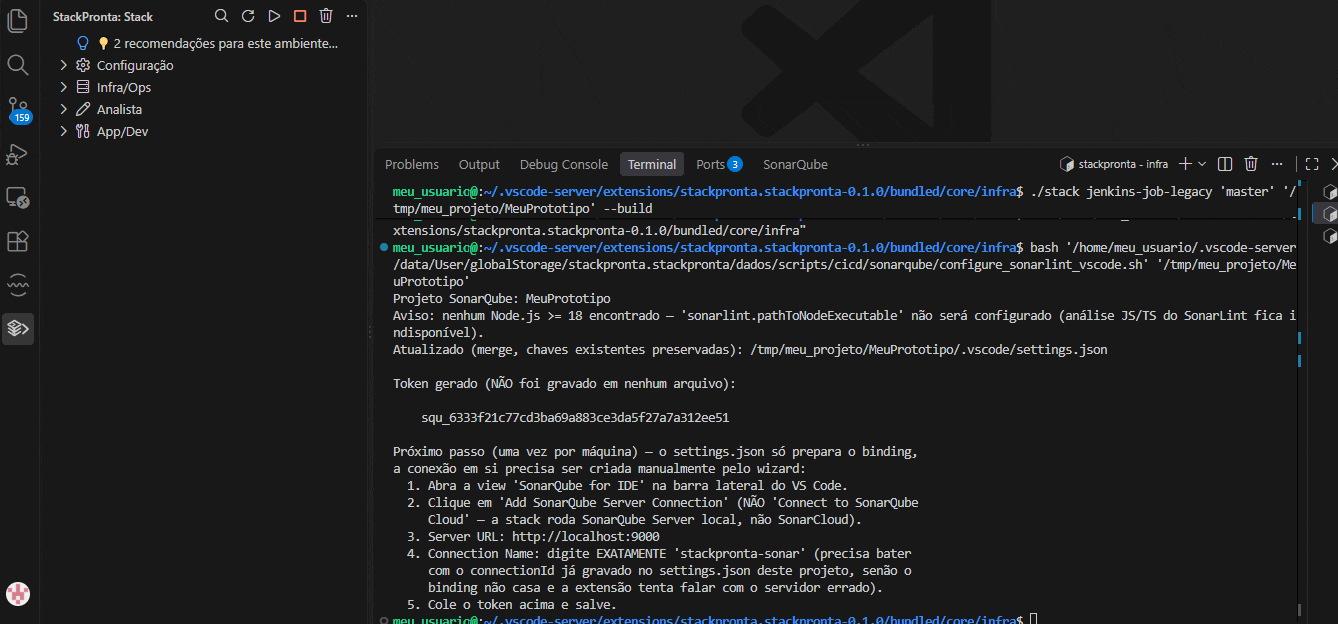Click 'Cole o token acima e salve' line

[512, 605]
